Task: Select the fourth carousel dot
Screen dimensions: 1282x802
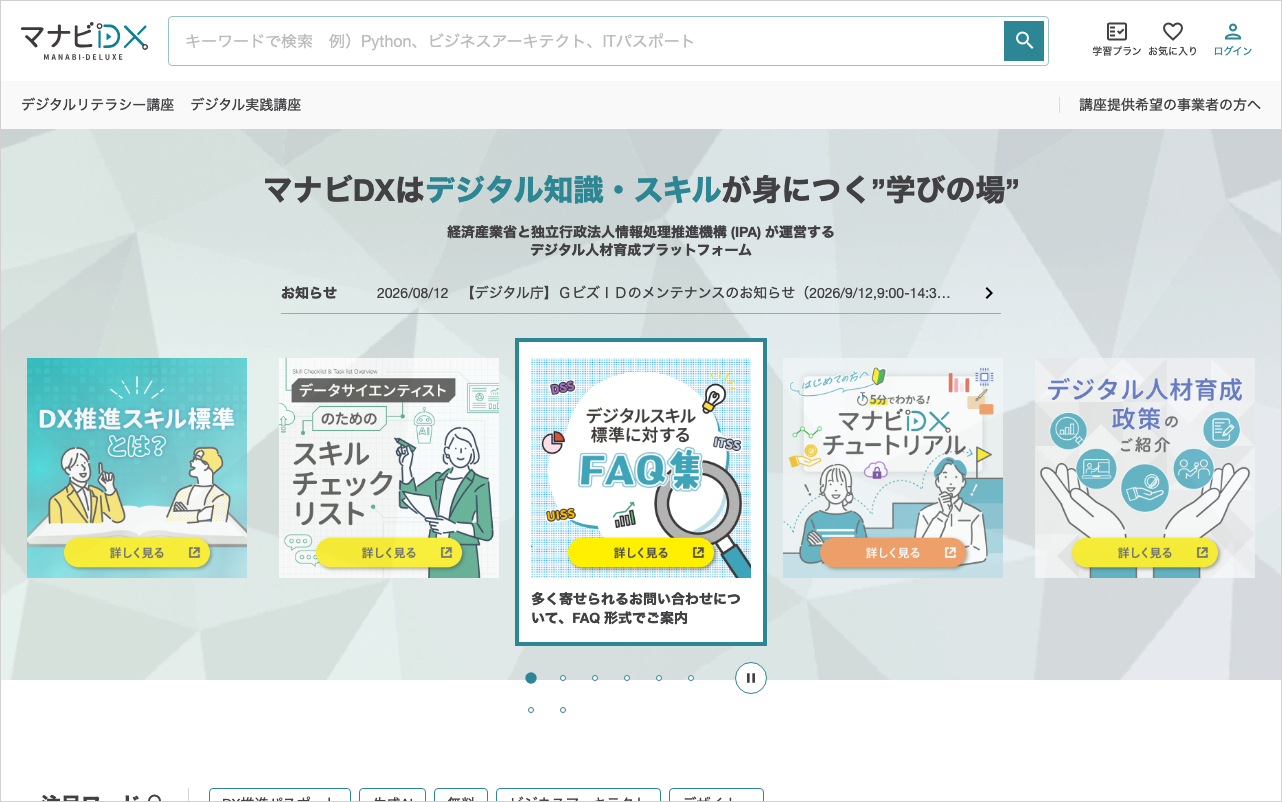Action: (x=627, y=678)
